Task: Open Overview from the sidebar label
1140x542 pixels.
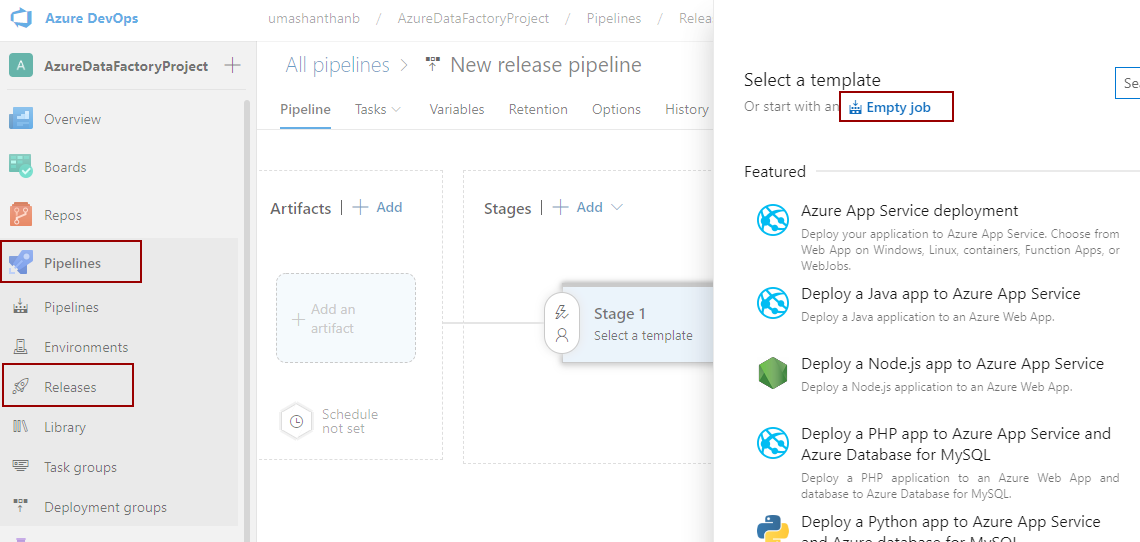Action: pos(73,119)
